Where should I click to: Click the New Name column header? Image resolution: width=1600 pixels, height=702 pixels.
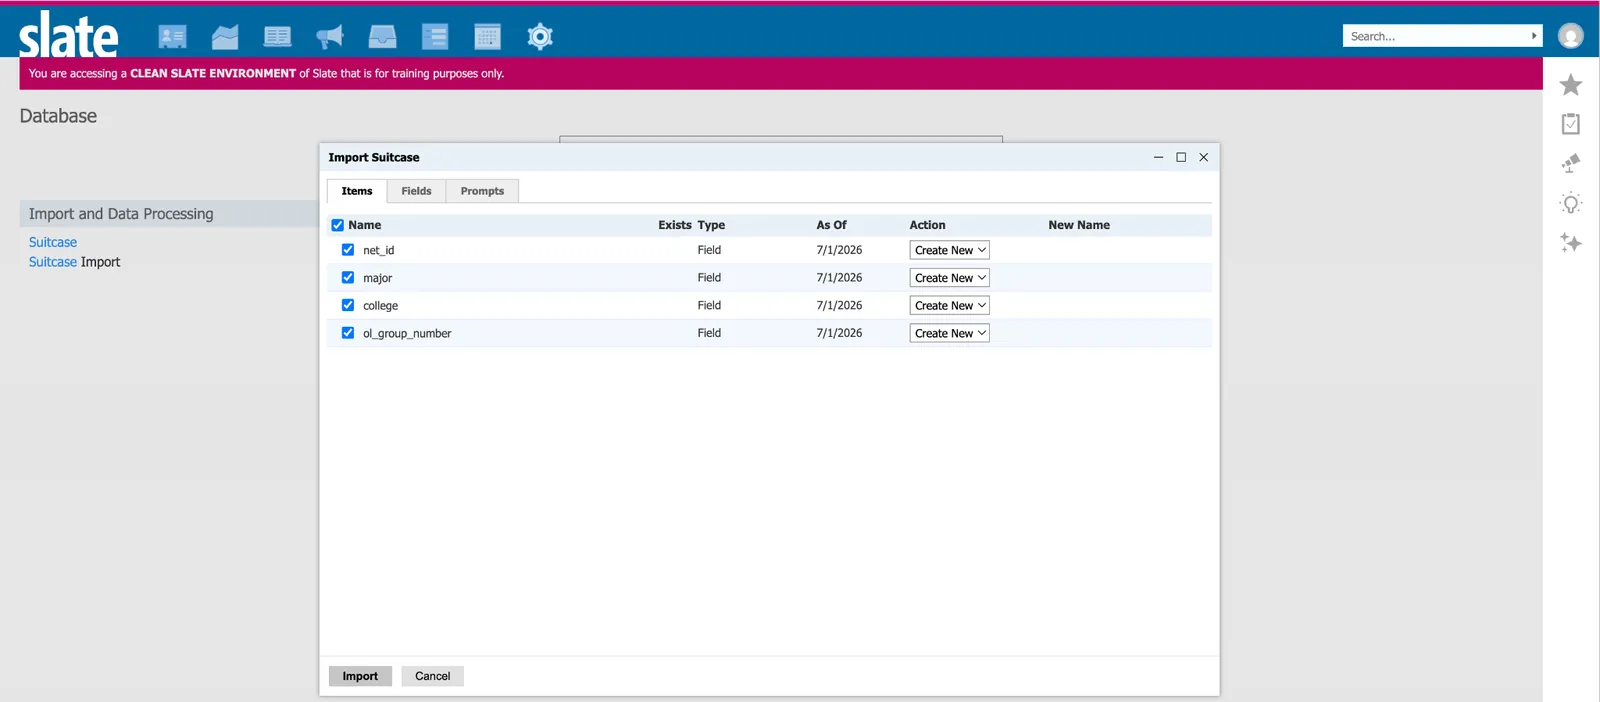(x=1079, y=225)
